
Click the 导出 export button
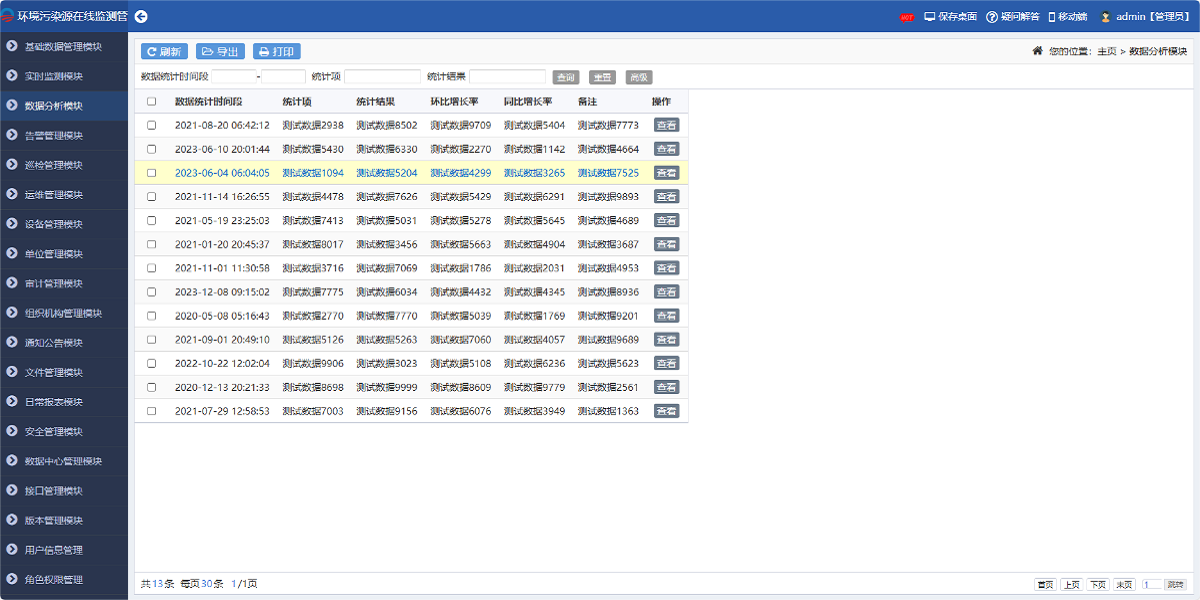tap(220, 52)
